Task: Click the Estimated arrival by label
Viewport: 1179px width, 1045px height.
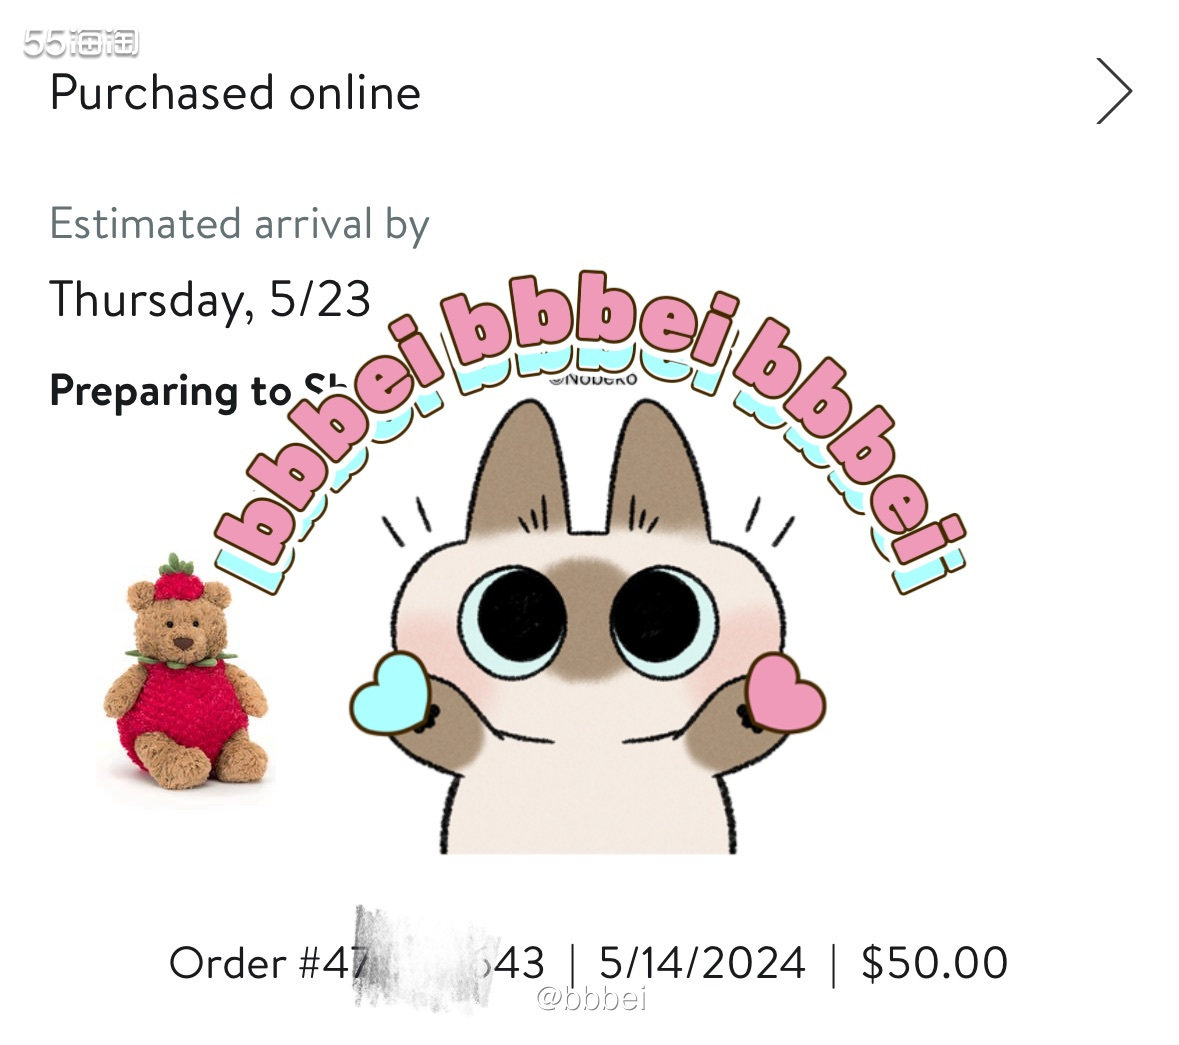Action: pos(240,224)
